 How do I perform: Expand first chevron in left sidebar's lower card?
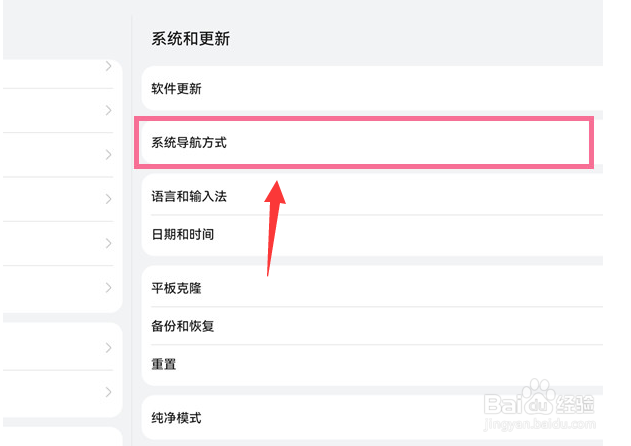tap(108, 348)
